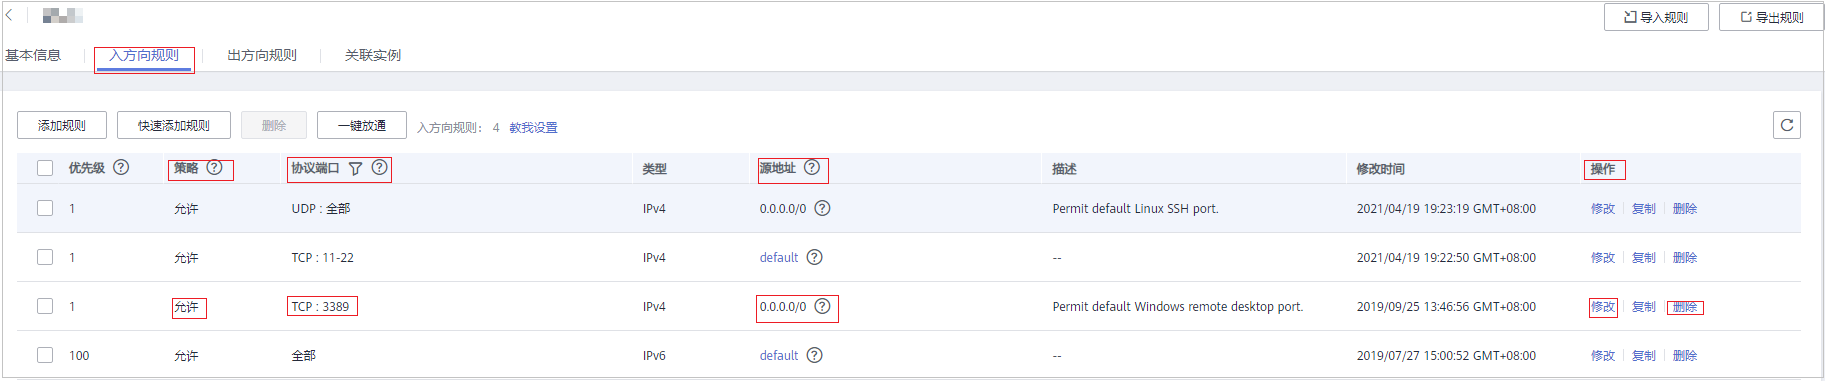Click the help icon next to 源地址 header
Image resolution: width=1825 pixels, height=381 pixels.
(x=812, y=167)
